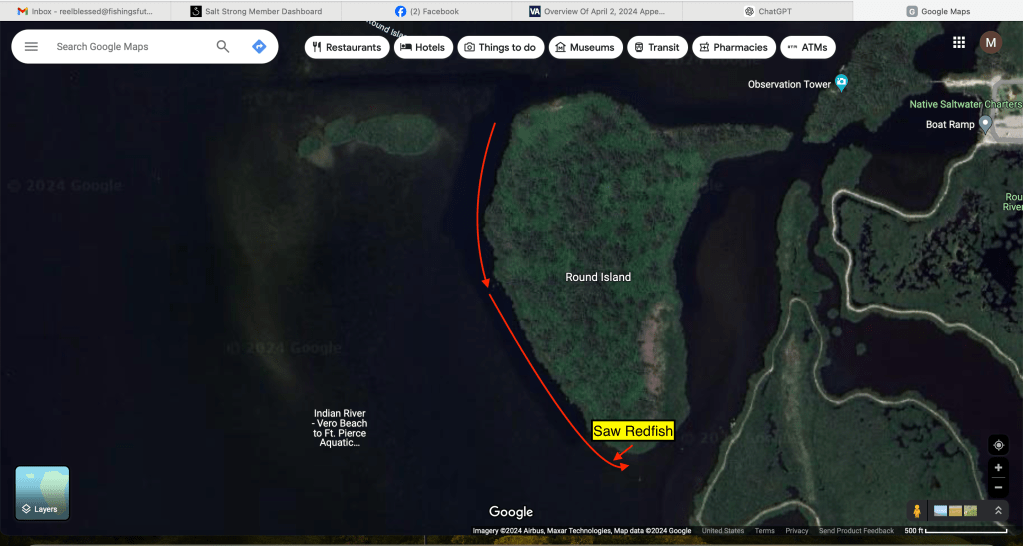The image size is (1023, 546).
Task: Show your location on the map
Action: tap(998, 445)
